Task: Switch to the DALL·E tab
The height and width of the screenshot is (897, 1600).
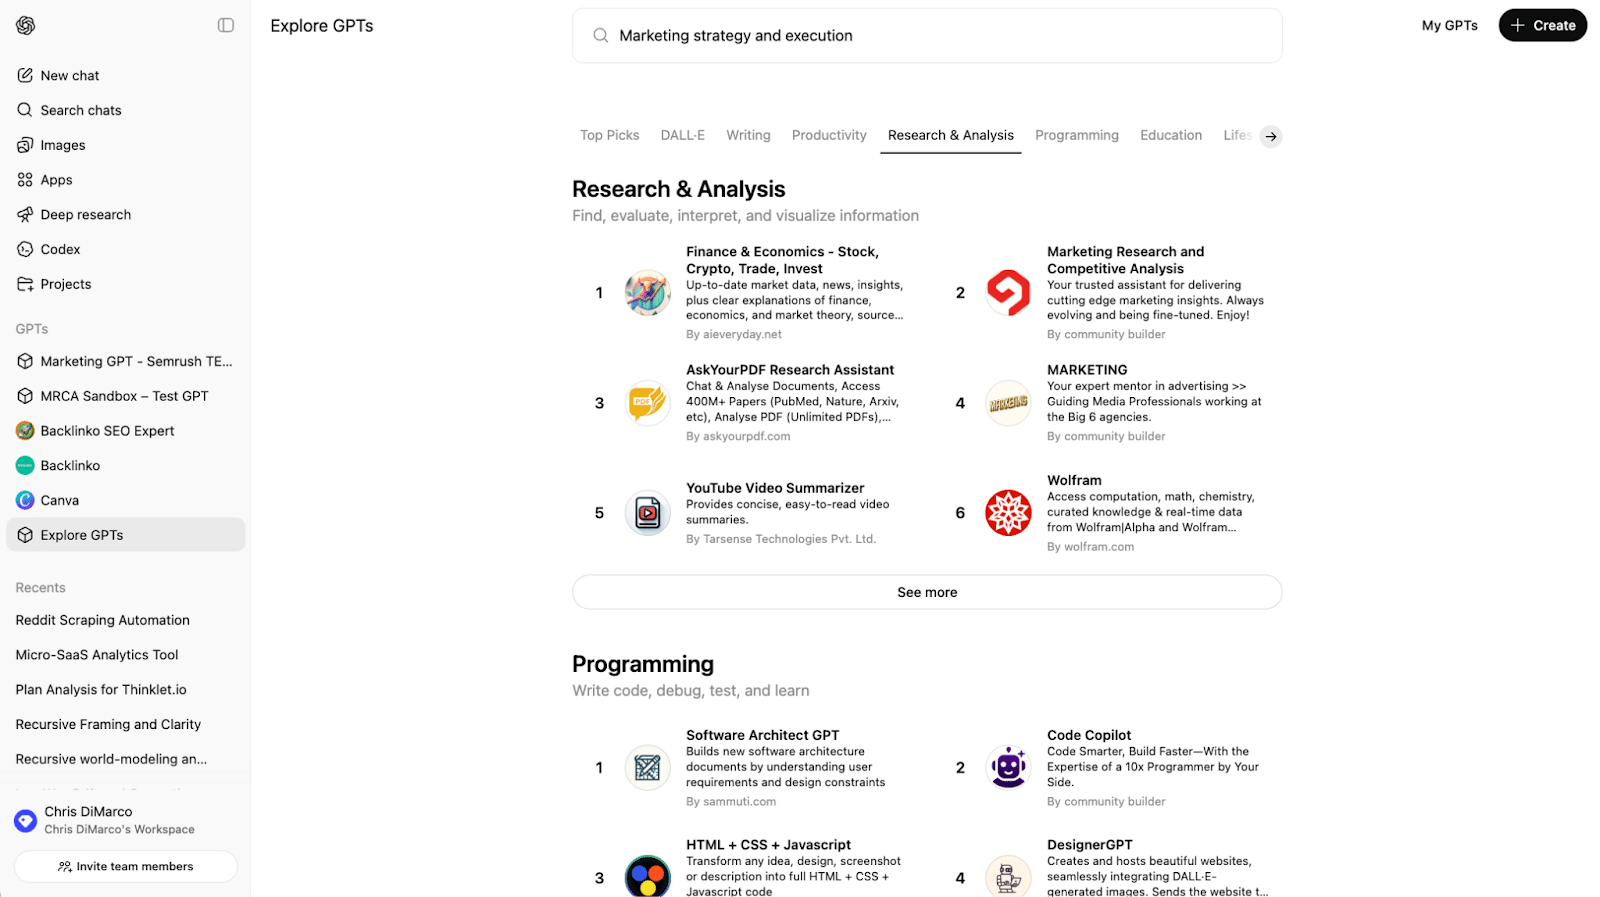Action: point(682,135)
